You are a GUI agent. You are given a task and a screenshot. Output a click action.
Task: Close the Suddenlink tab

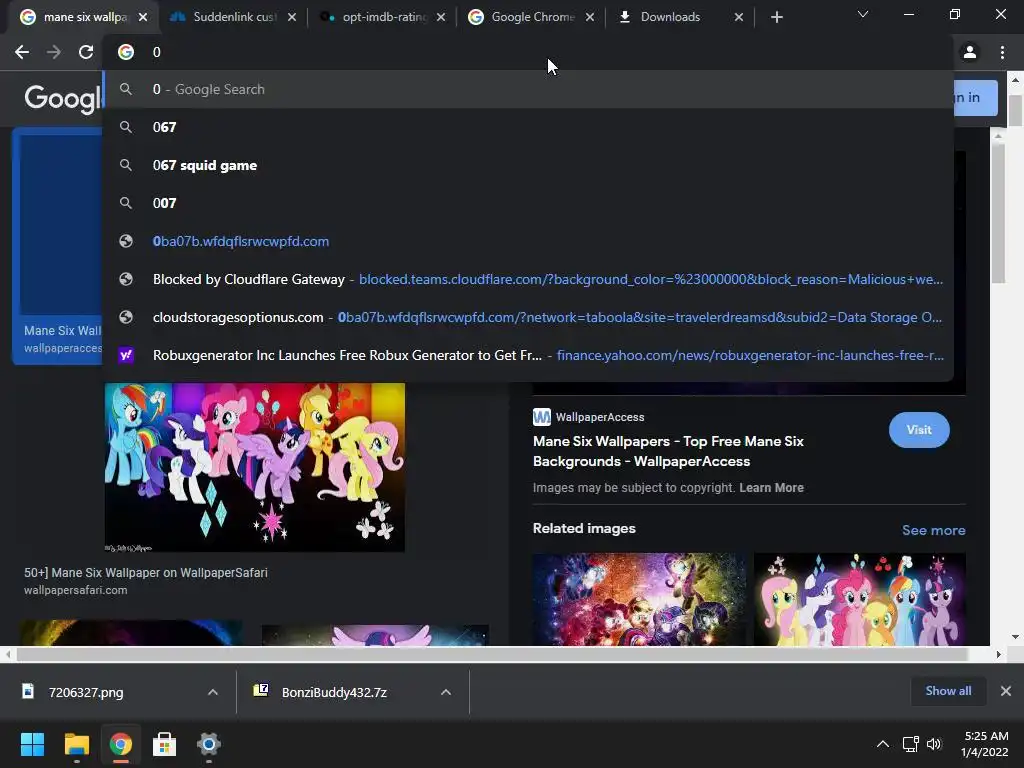coord(292,17)
